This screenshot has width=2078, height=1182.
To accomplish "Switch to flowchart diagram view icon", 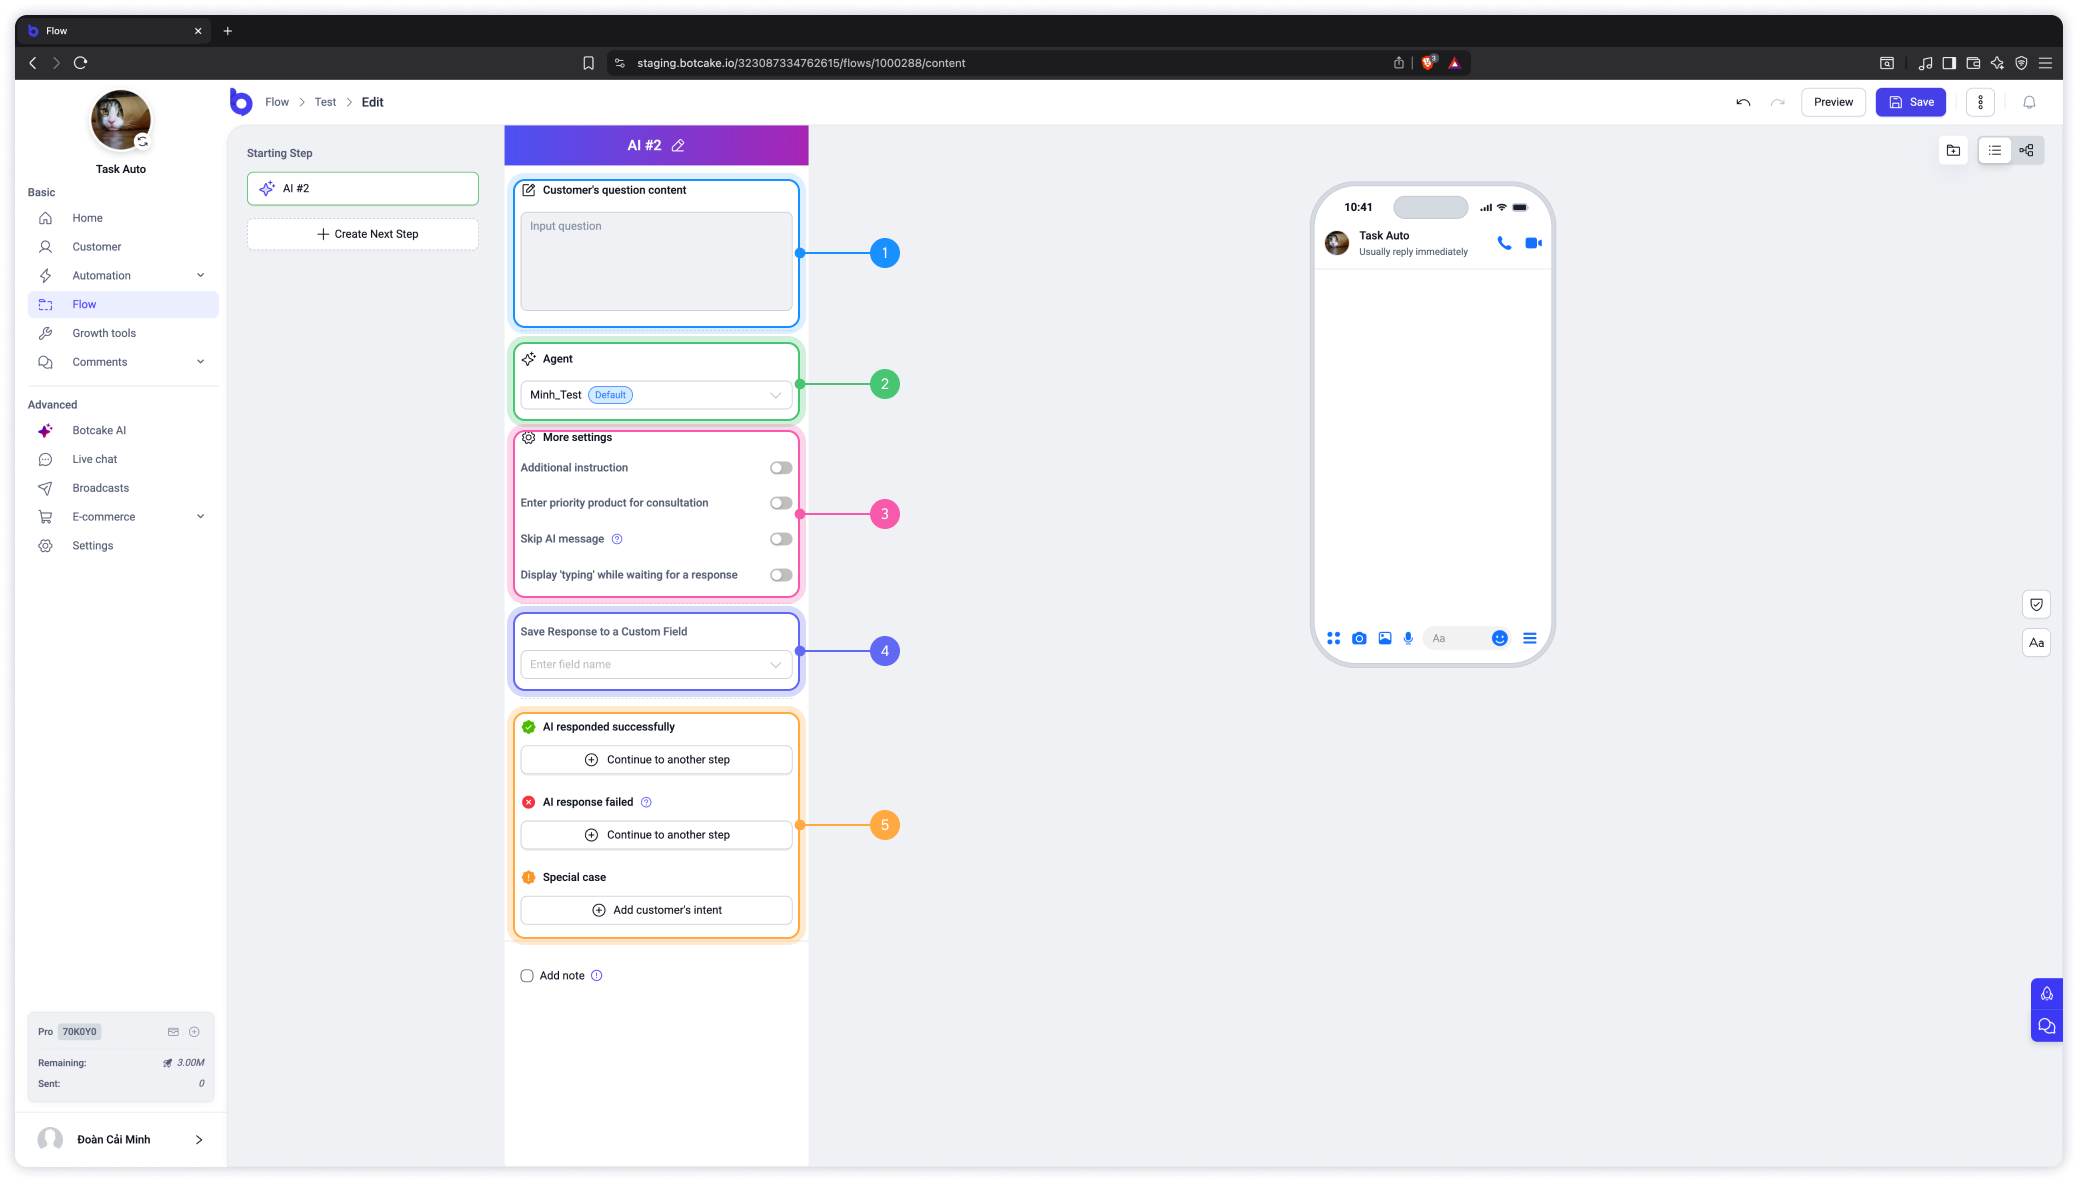I will (x=2026, y=151).
